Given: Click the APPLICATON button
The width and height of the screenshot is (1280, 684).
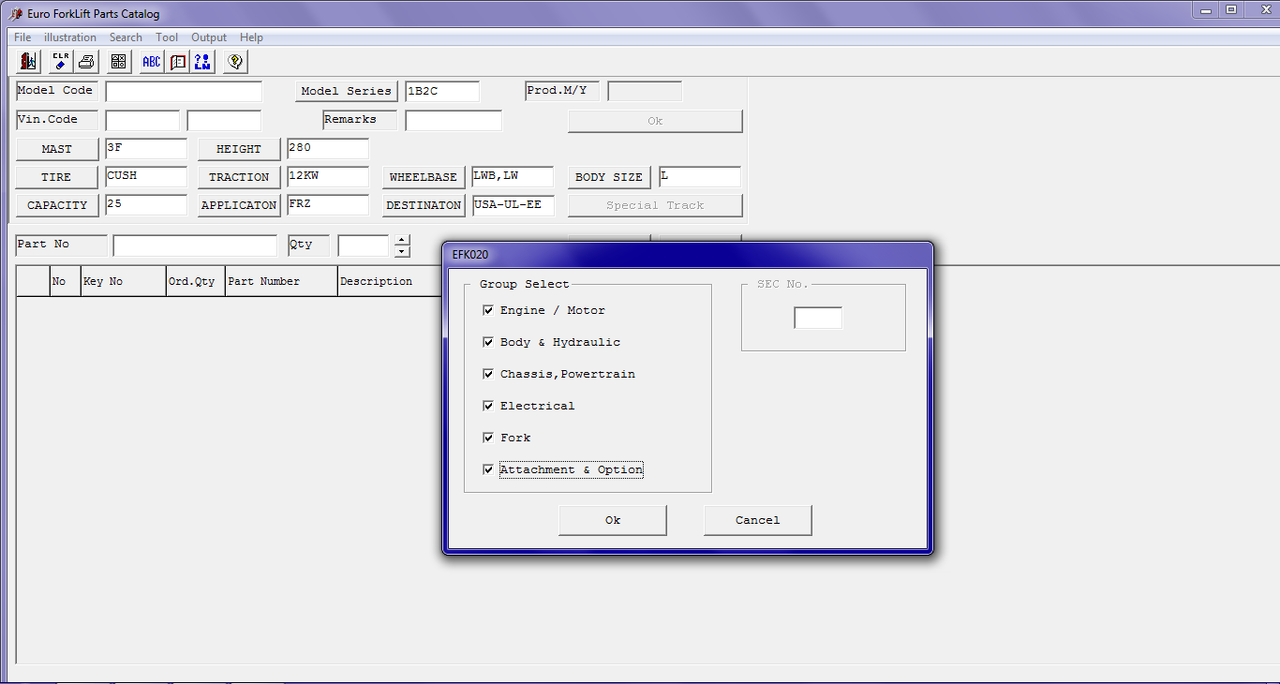Looking at the screenshot, I should 239,205.
